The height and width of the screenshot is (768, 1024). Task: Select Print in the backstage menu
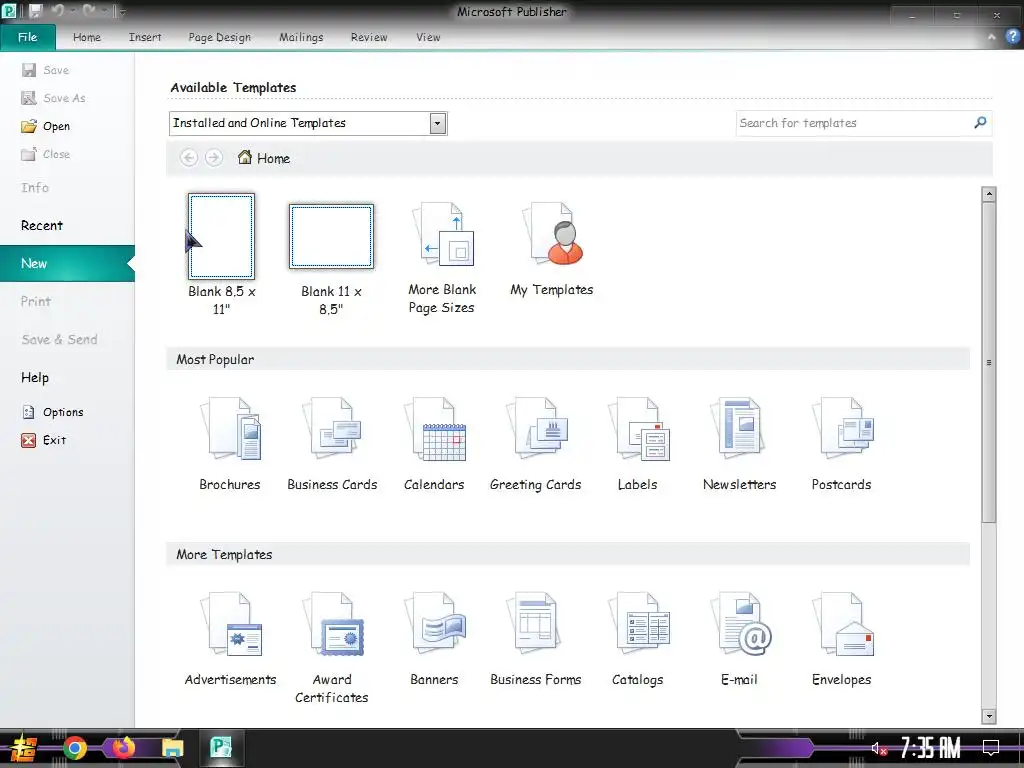click(35, 301)
